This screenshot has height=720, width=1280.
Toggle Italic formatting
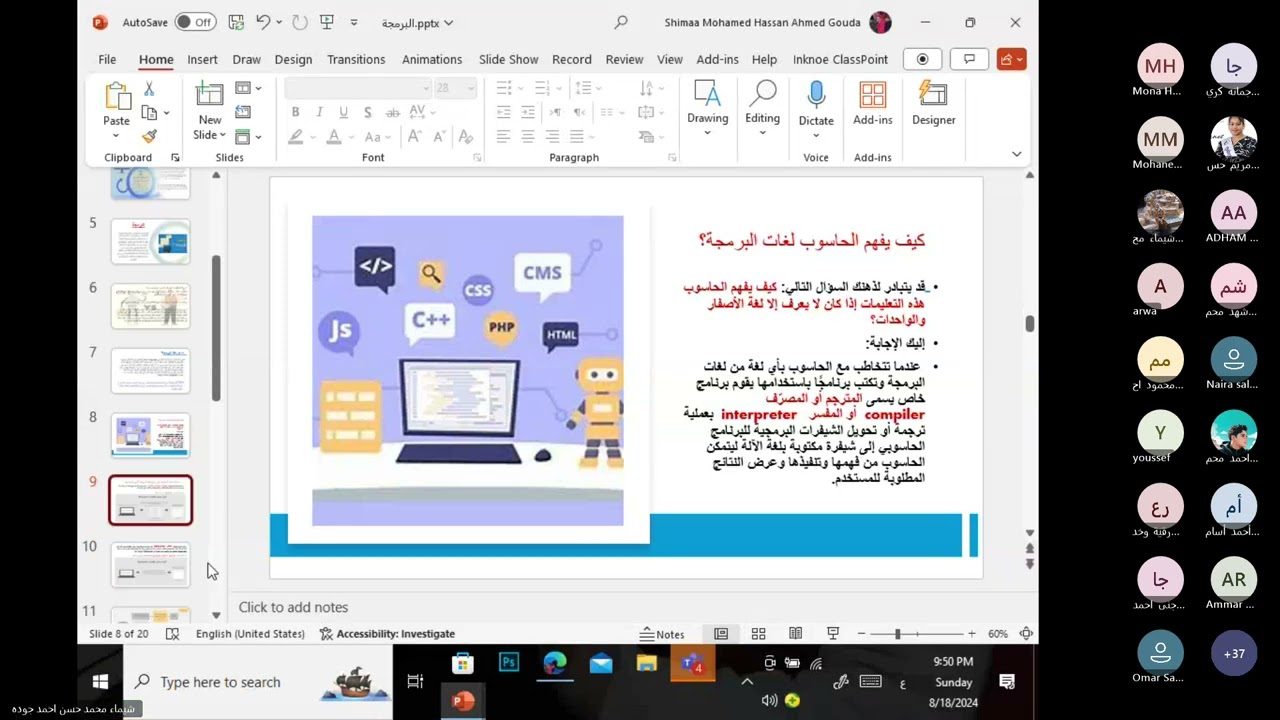(319, 112)
